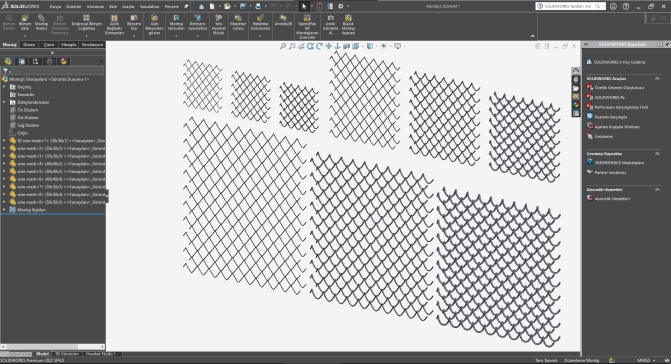Click the Montaj İlişkisi paperclip tool
Image resolution: width=671 pixels, height=364 pixels.
[x=41, y=23]
